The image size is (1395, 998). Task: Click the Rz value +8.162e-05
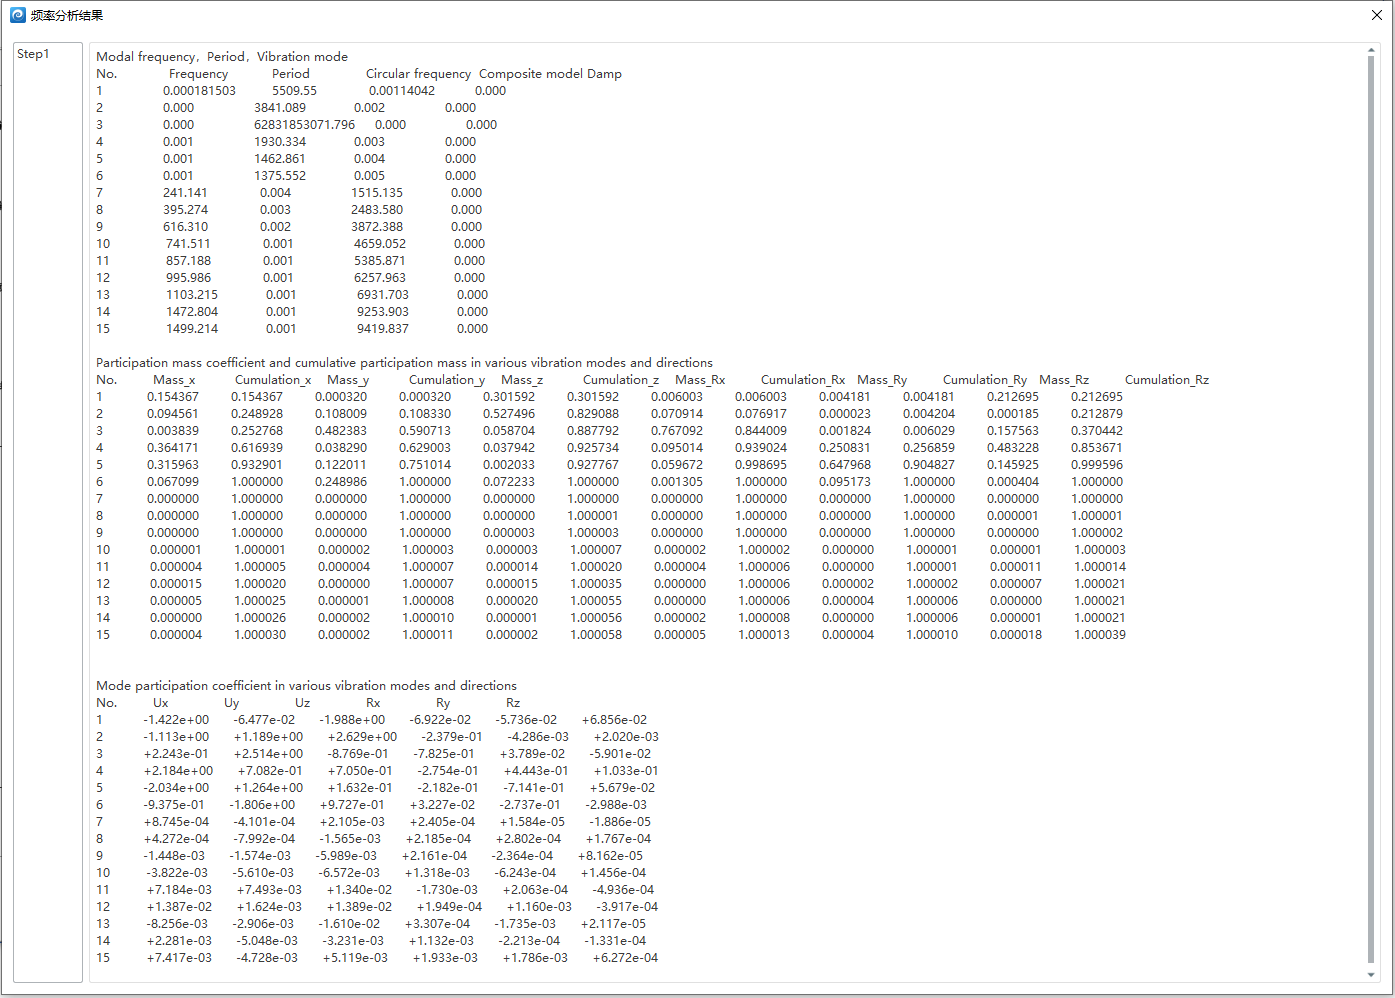pos(610,856)
